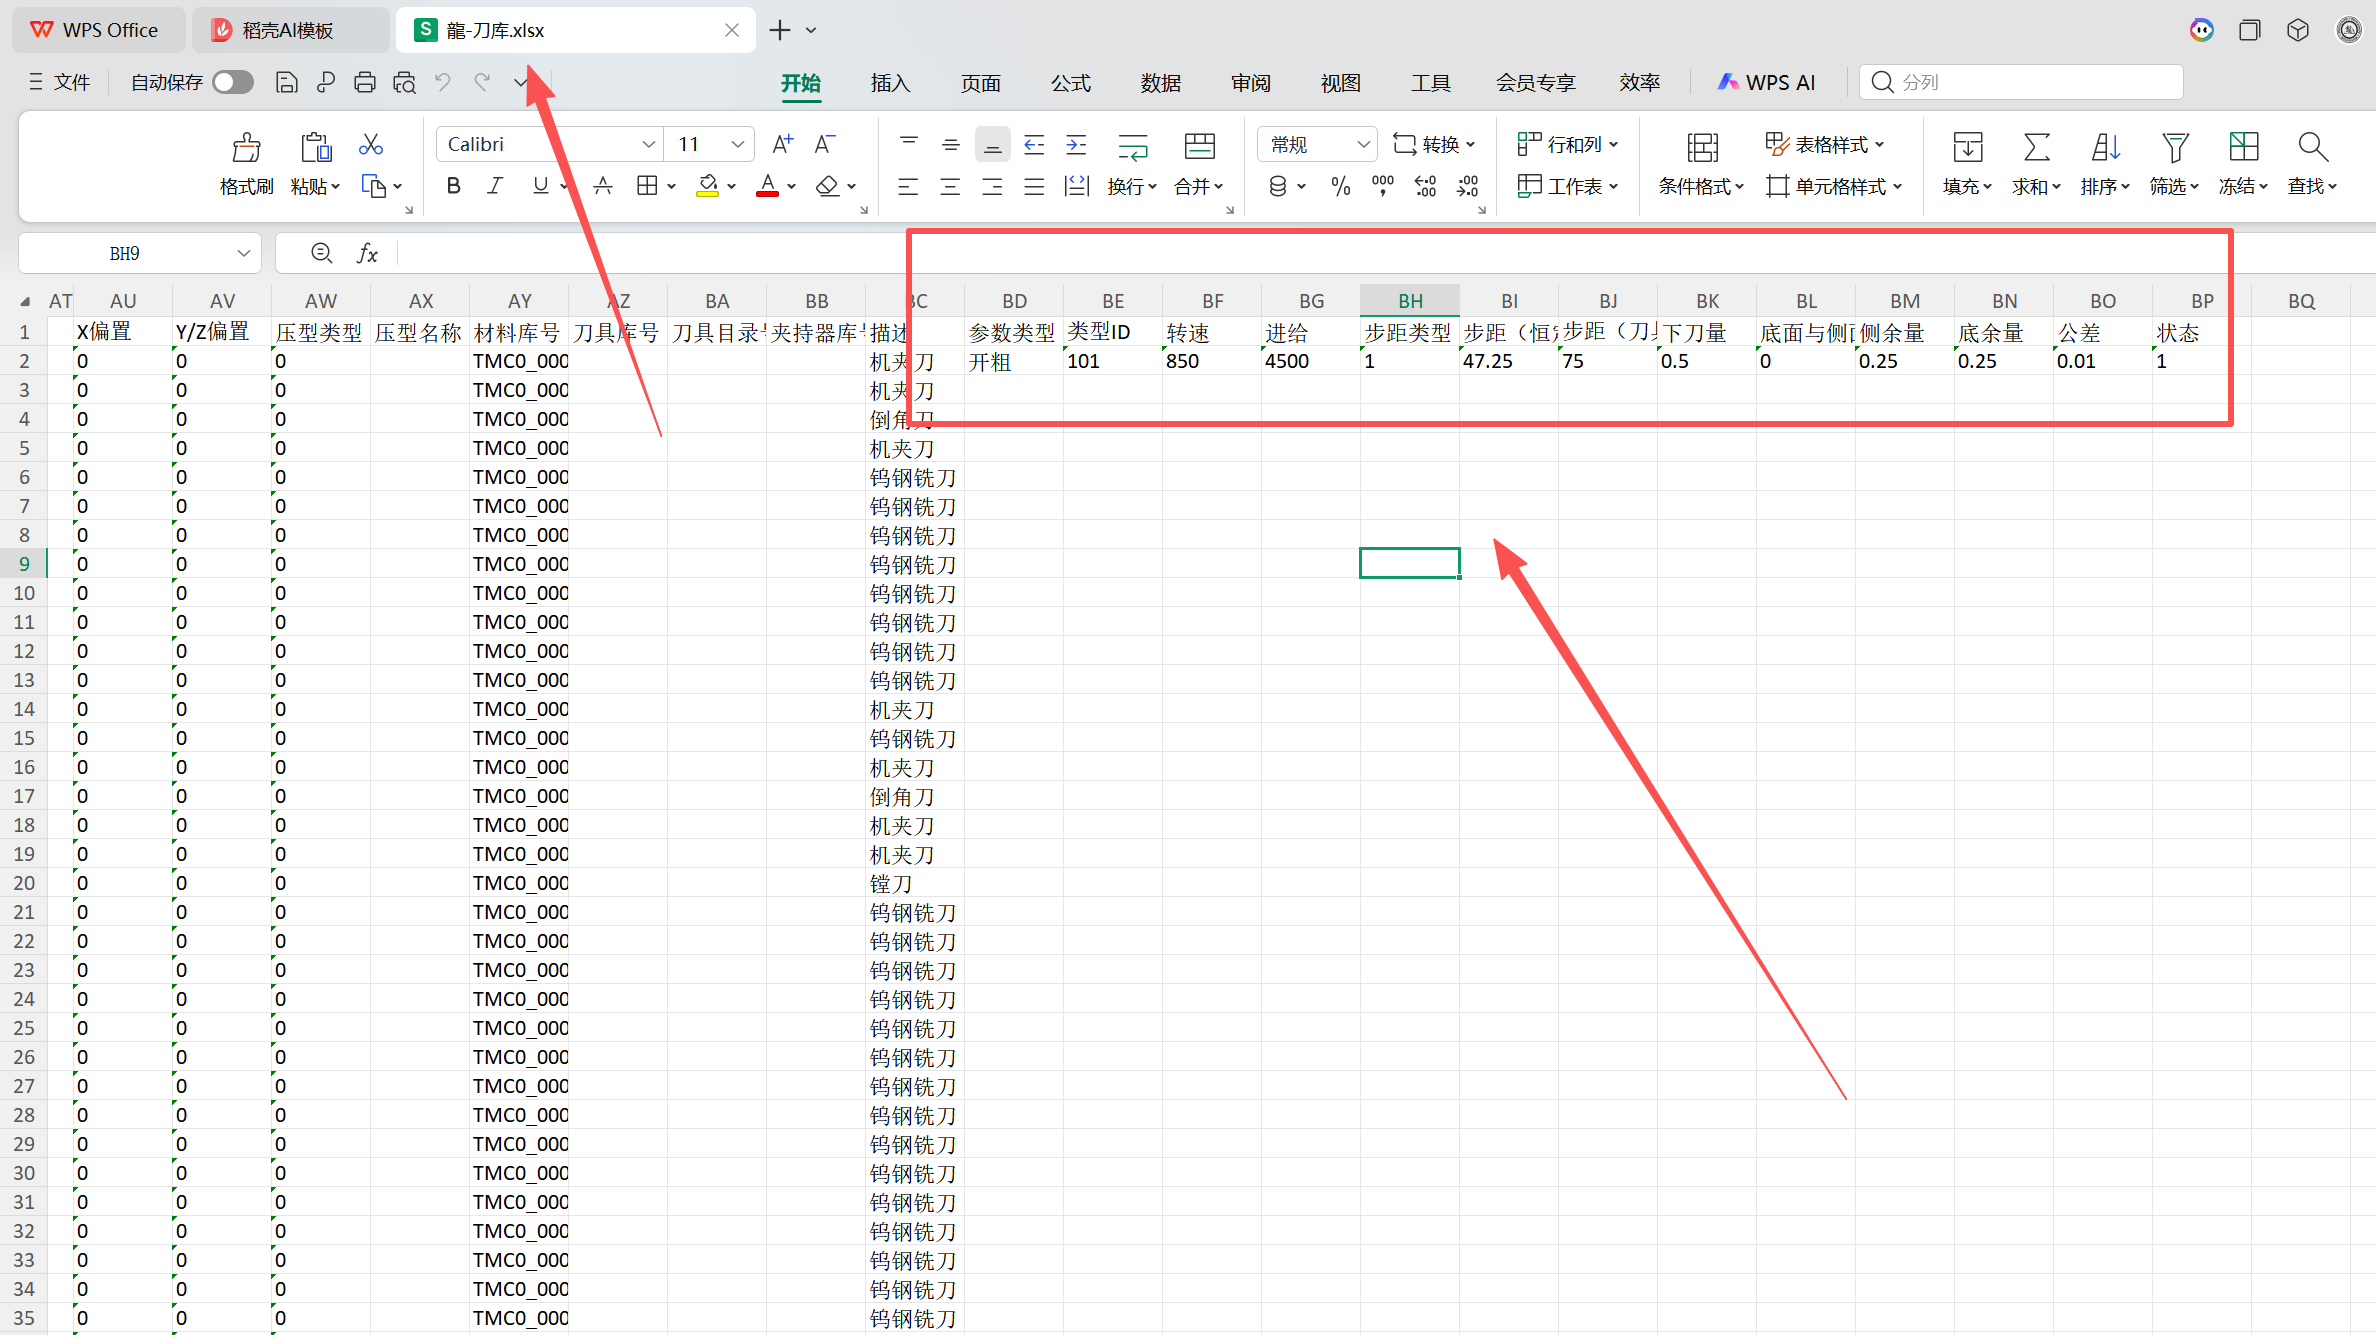Screen dimensions: 2376x1335
Task: Click the increase decimal places icon
Action: point(1425,186)
